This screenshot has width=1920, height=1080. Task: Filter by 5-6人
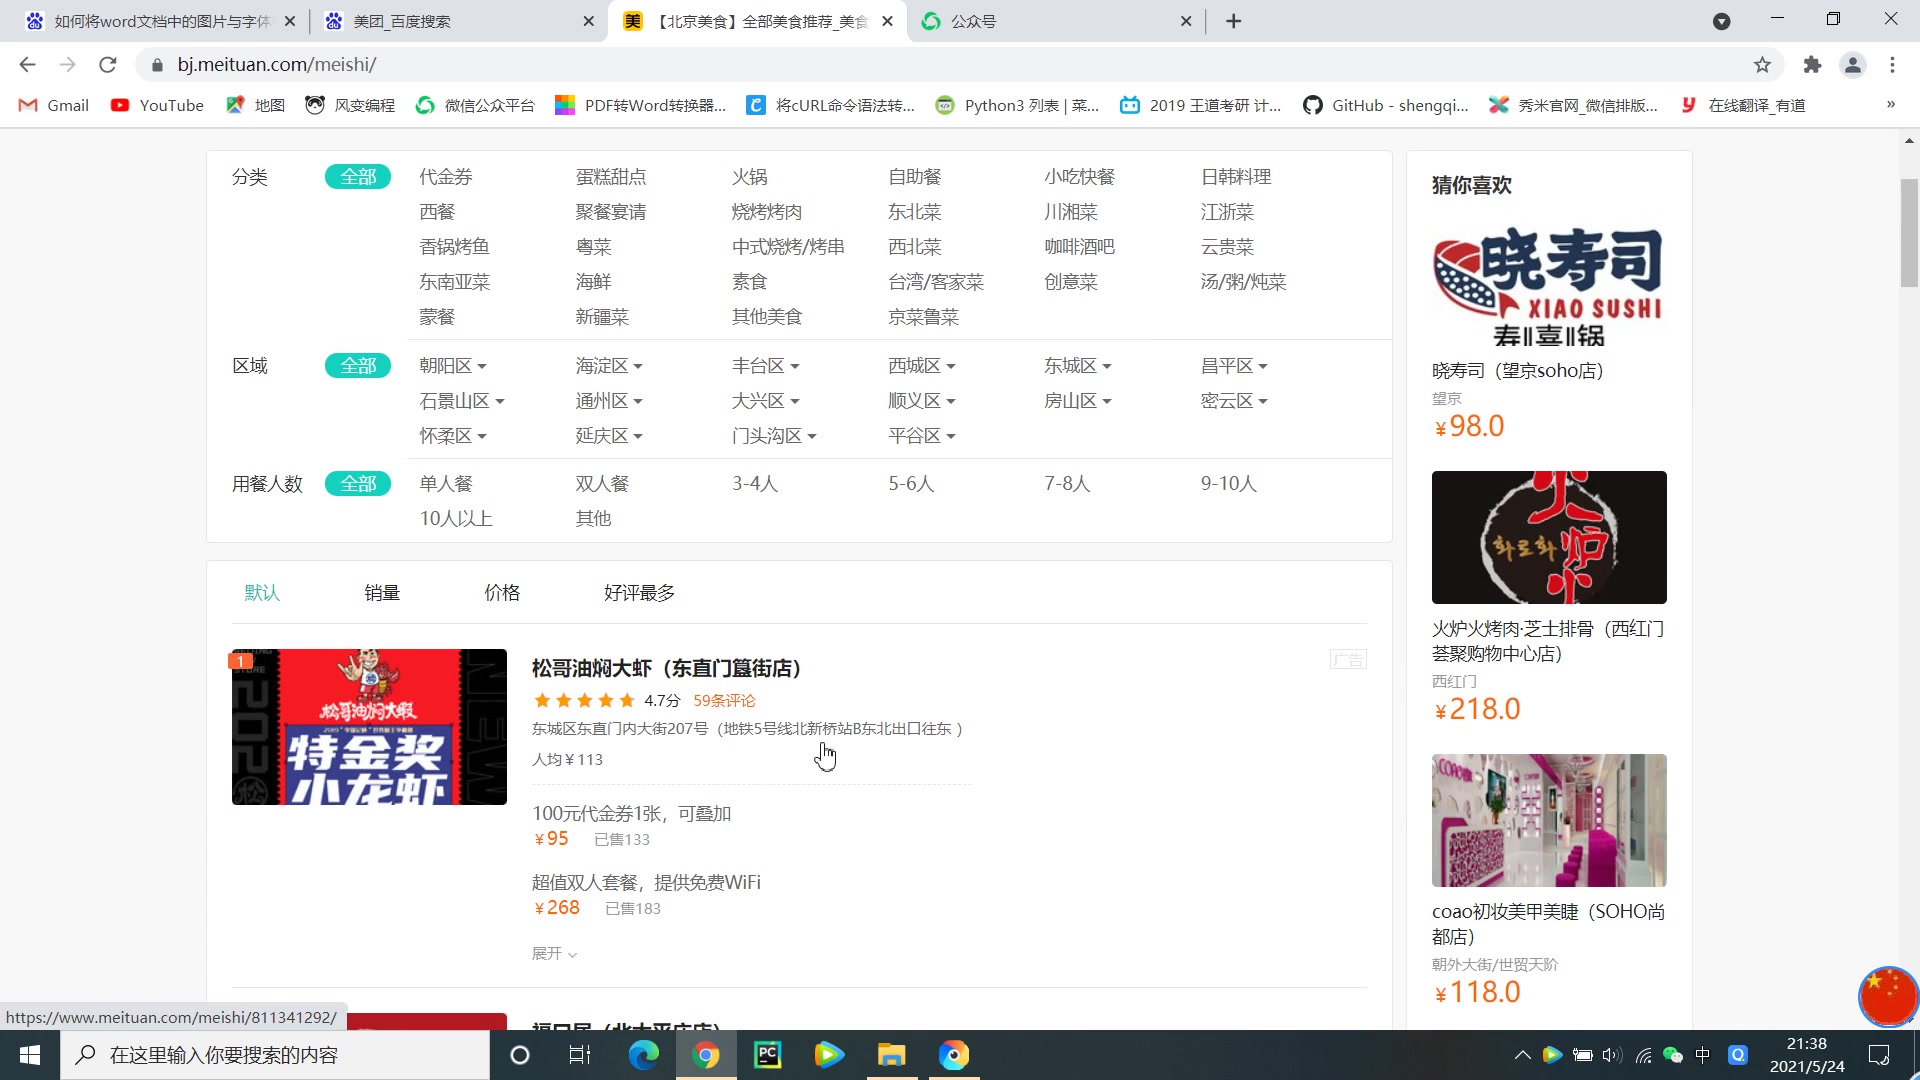[x=911, y=484]
